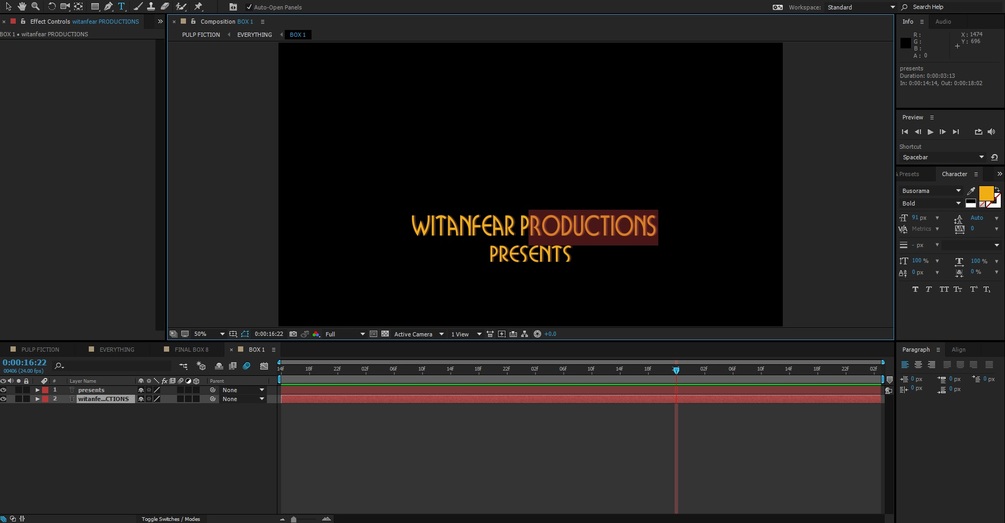
Task: Open the Graph Editor icon in timeline
Action: click(x=264, y=366)
